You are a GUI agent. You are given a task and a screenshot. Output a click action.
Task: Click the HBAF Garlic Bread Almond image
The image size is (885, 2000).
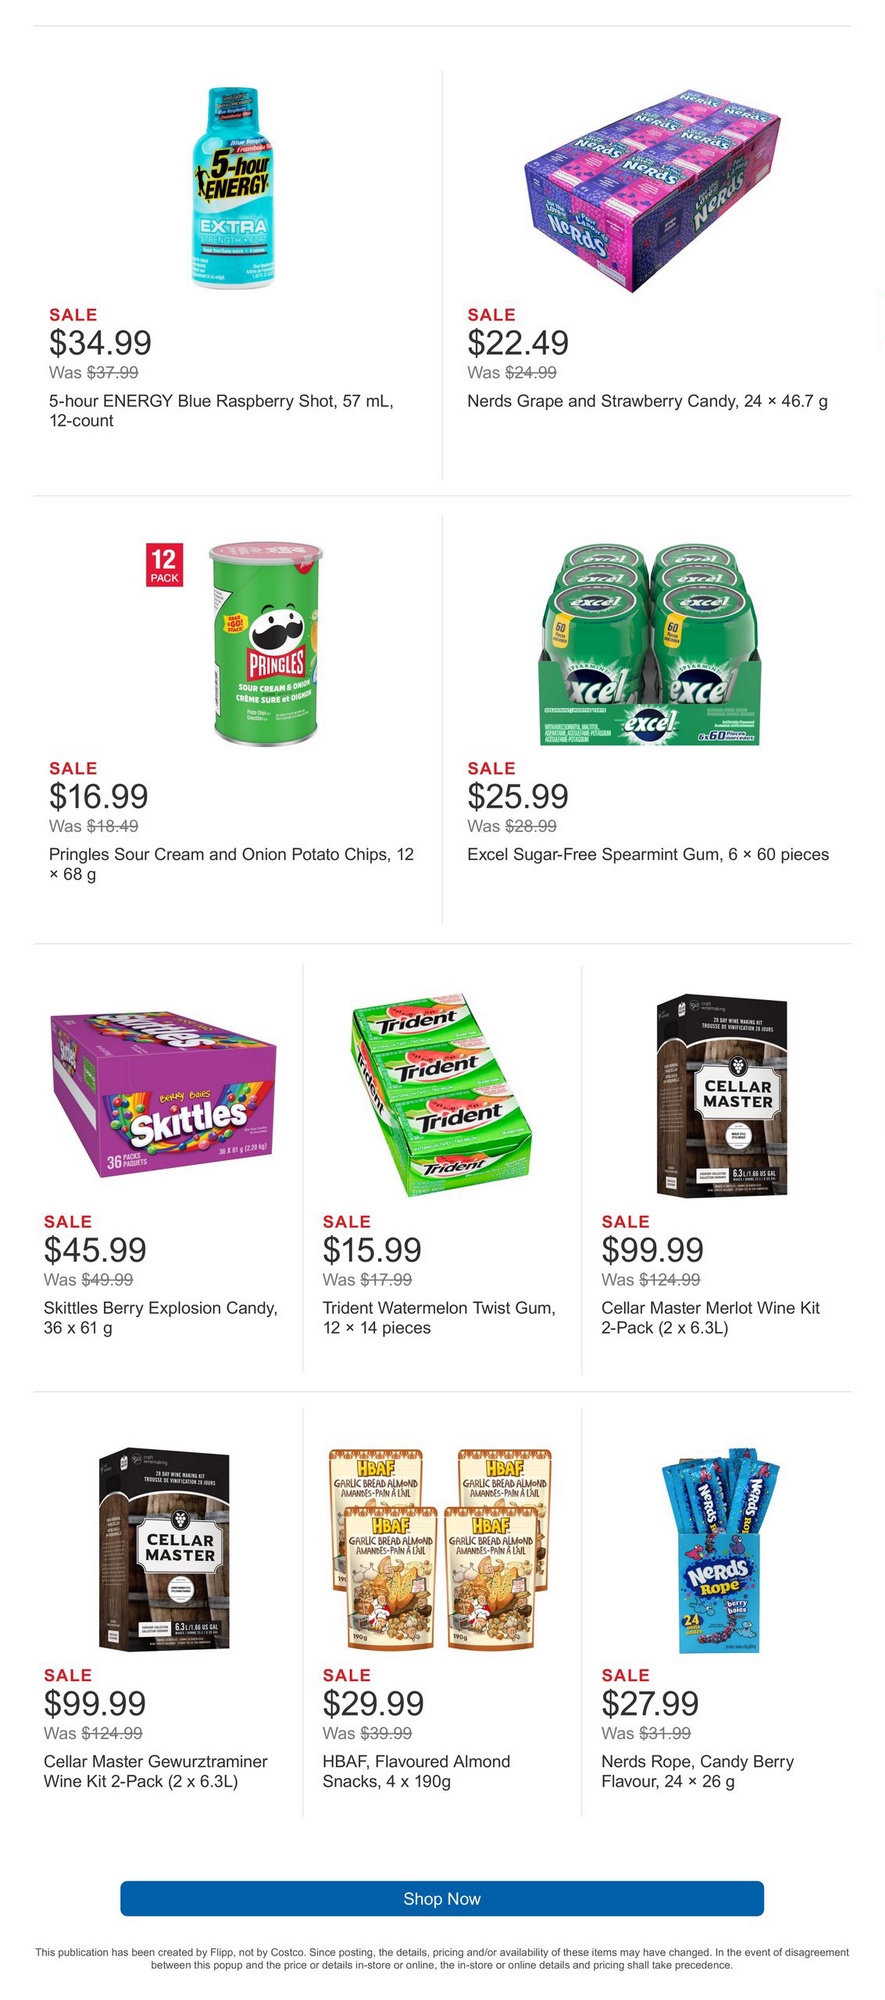(441, 1548)
